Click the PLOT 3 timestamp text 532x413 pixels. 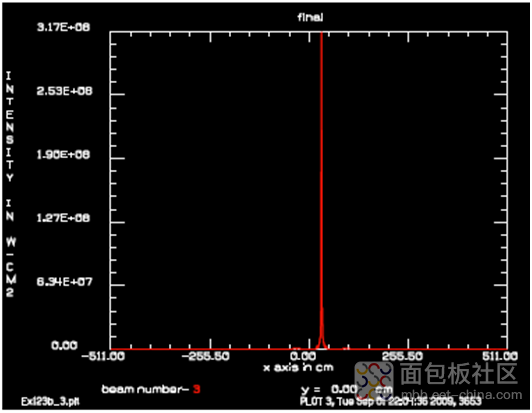391,401
